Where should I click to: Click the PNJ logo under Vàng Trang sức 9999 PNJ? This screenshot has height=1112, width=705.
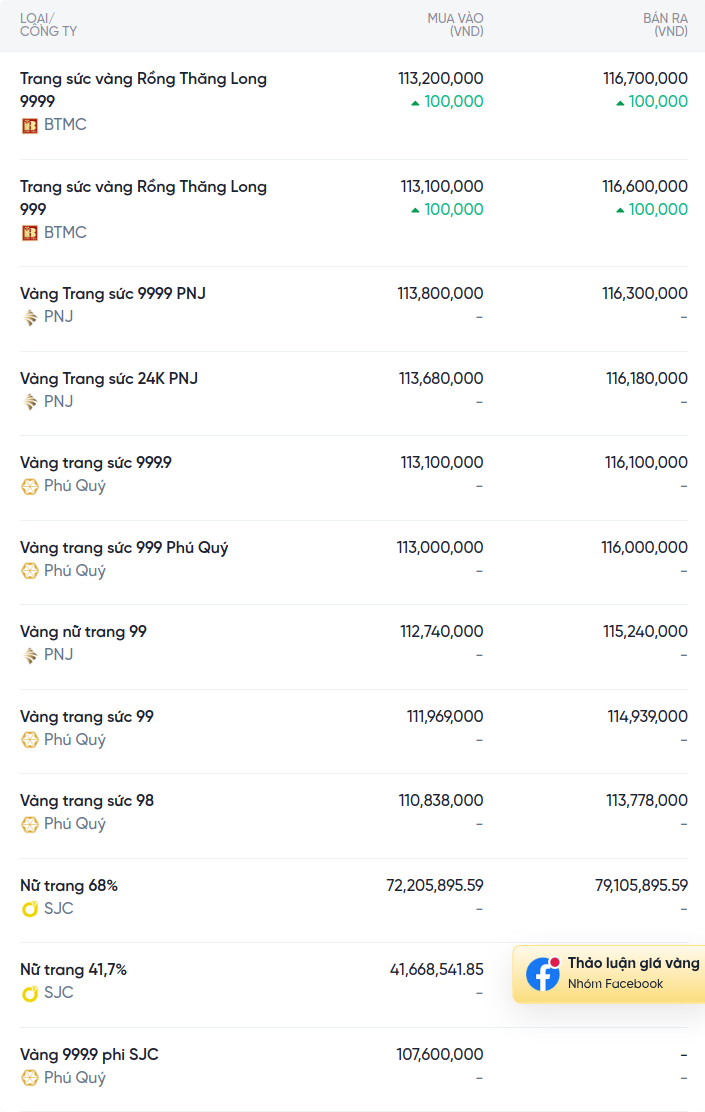click(29, 317)
